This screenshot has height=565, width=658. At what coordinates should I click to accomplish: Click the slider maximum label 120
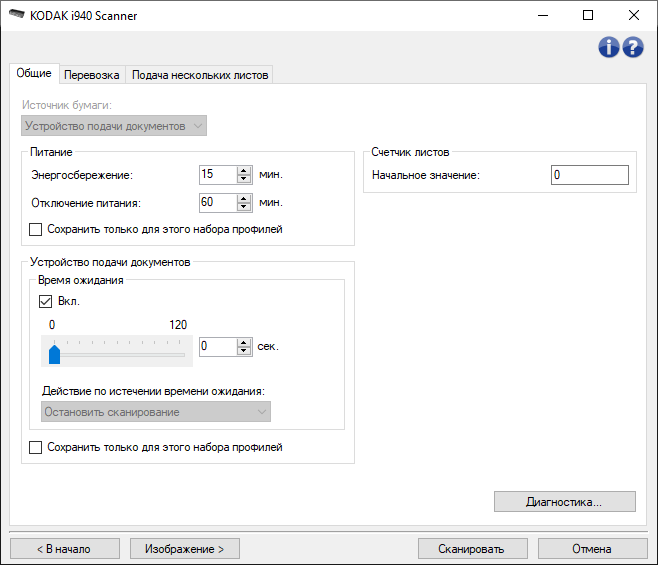click(x=178, y=325)
